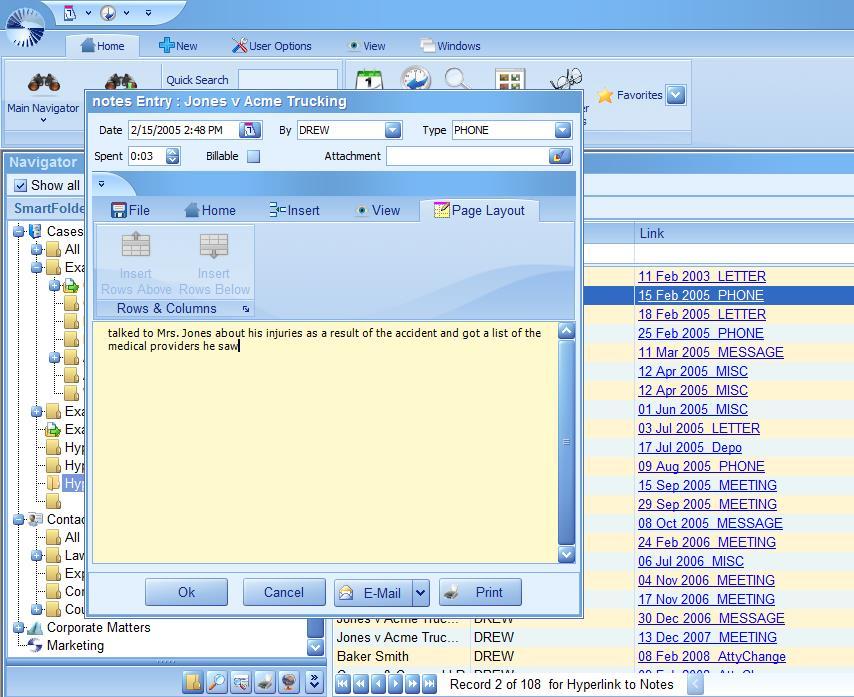854x697 pixels.
Task: Click Rows & Columns dialog launcher icon
Action: 246,309
